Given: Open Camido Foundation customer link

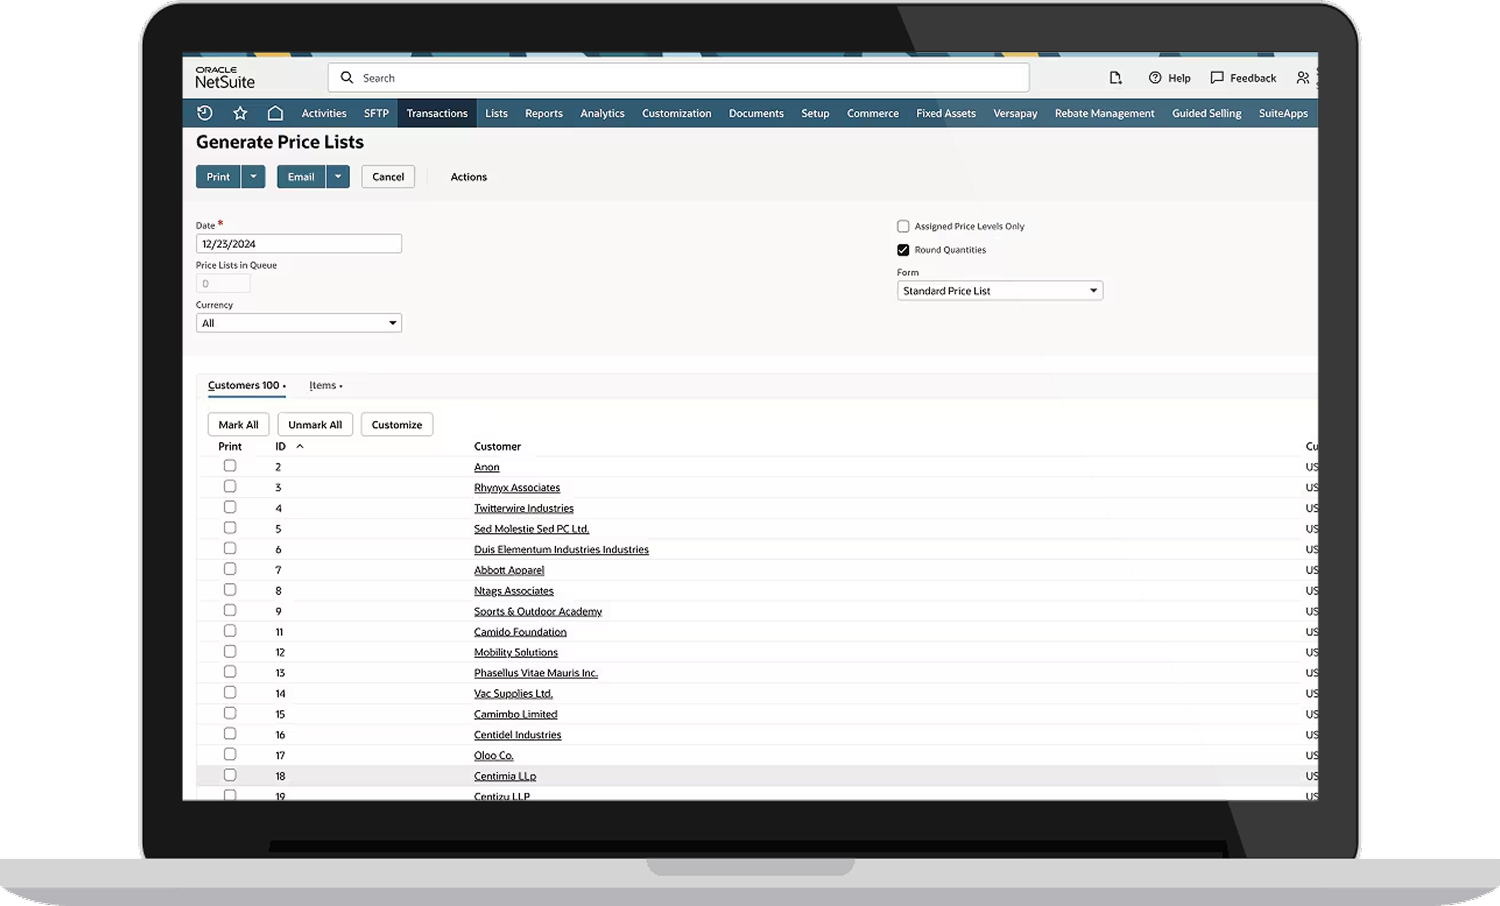Looking at the screenshot, I should point(520,632).
